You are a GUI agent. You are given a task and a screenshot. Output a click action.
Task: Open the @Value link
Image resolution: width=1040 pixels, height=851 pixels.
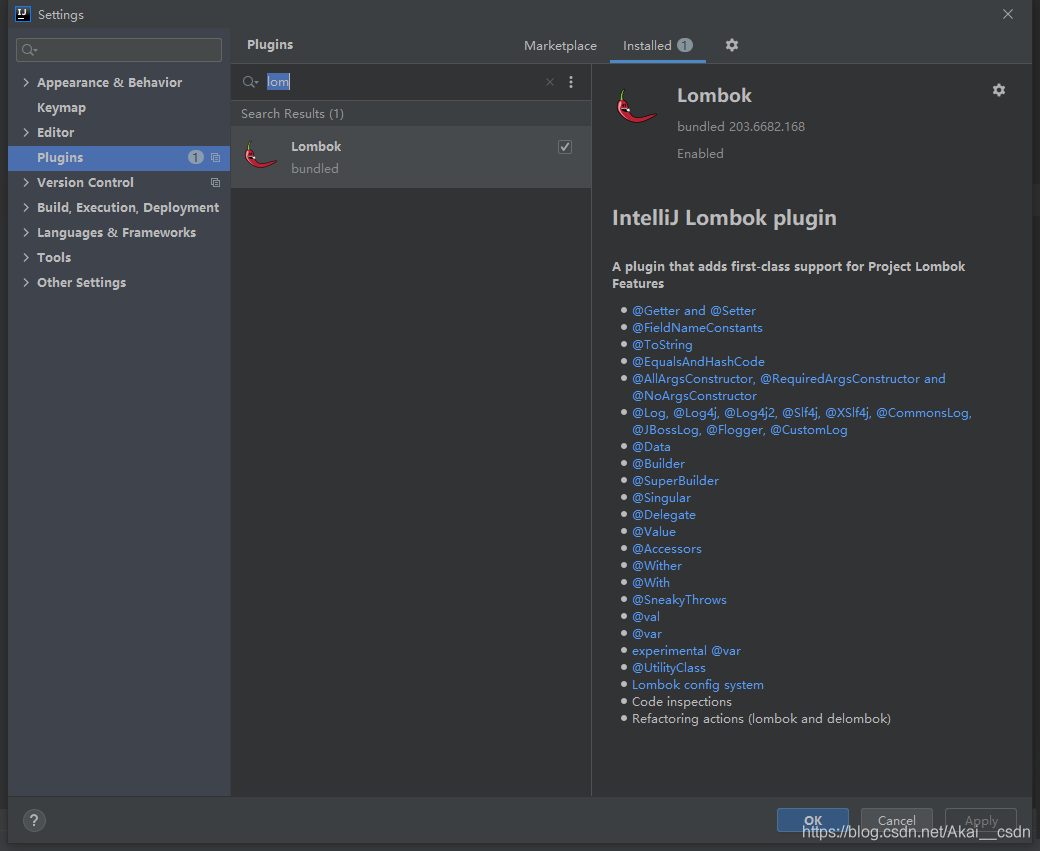(654, 532)
